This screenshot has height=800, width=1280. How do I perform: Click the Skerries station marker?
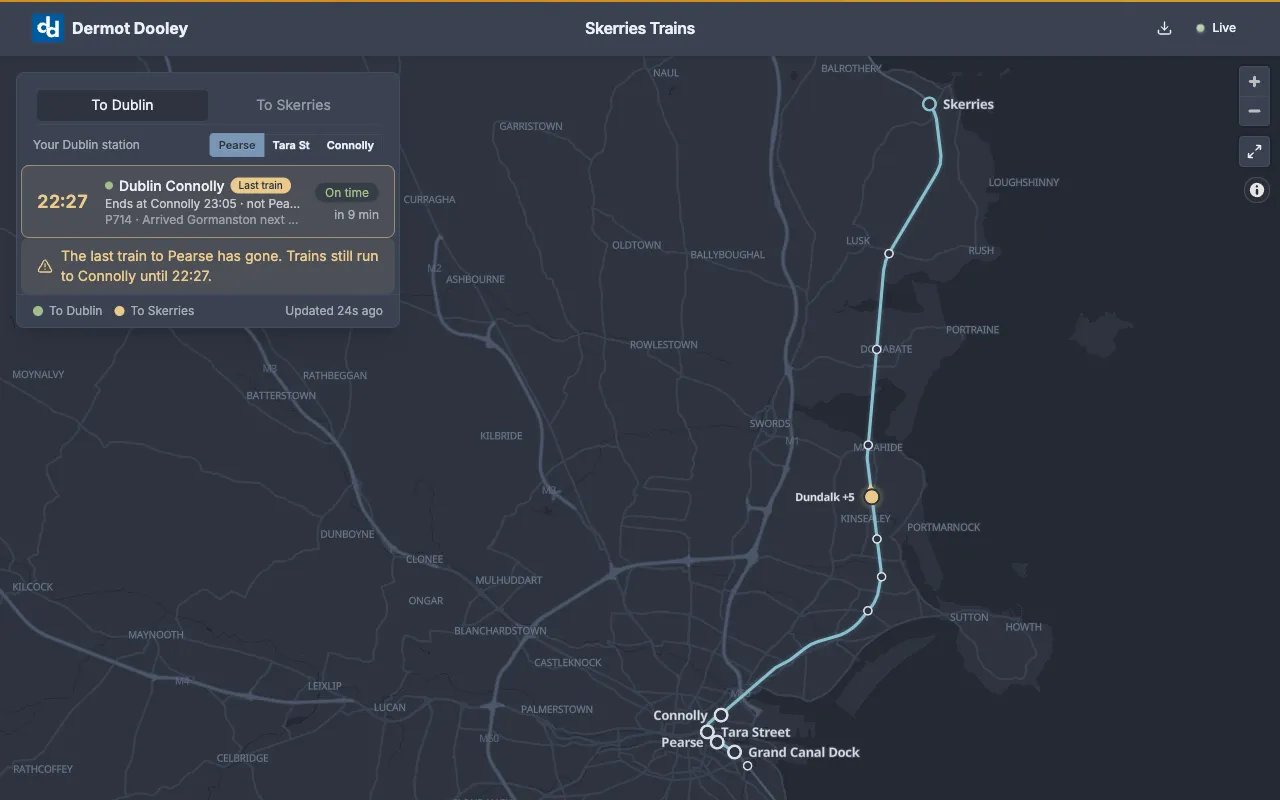click(929, 104)
